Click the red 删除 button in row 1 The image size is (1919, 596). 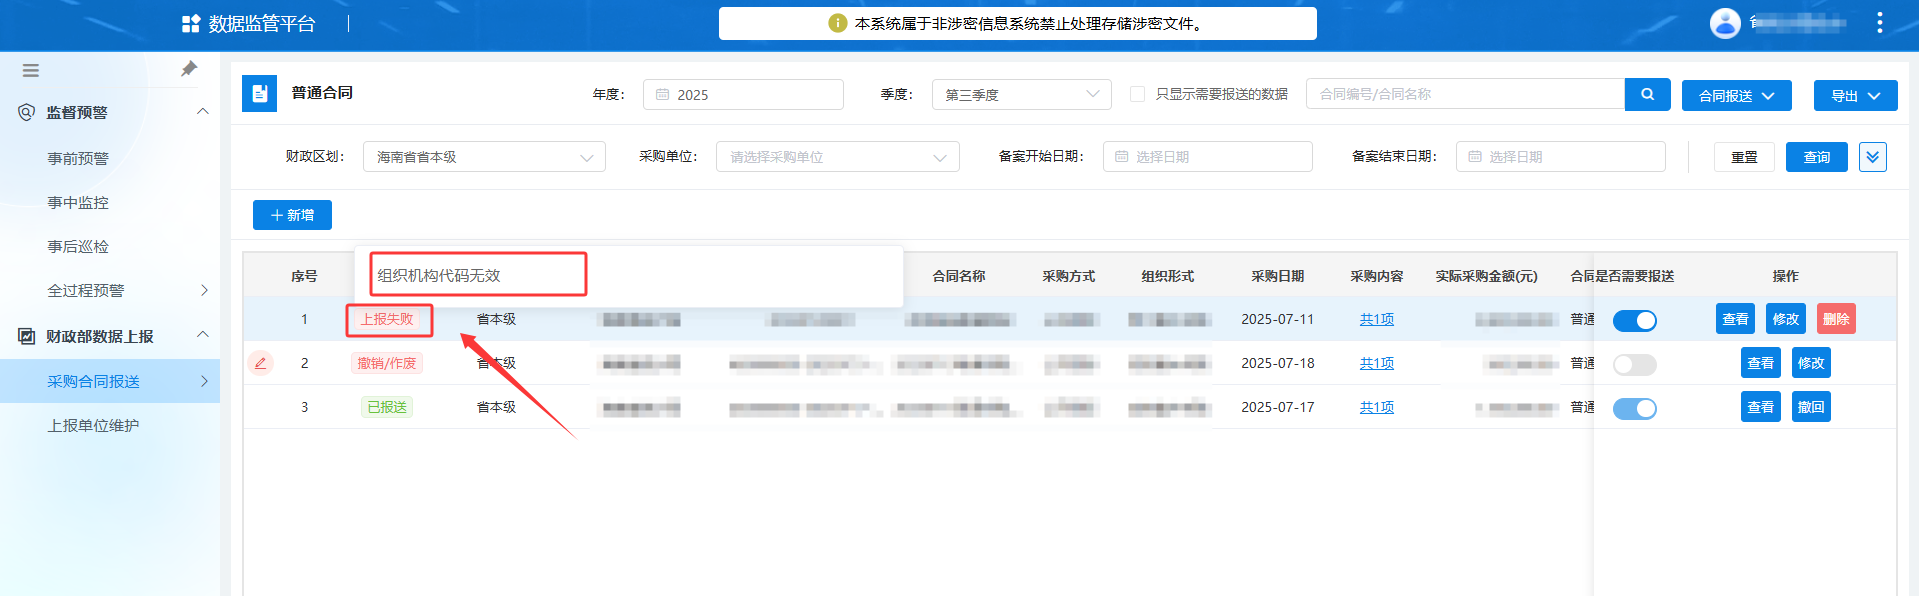pyautogui.click(x=1835, y=319)
